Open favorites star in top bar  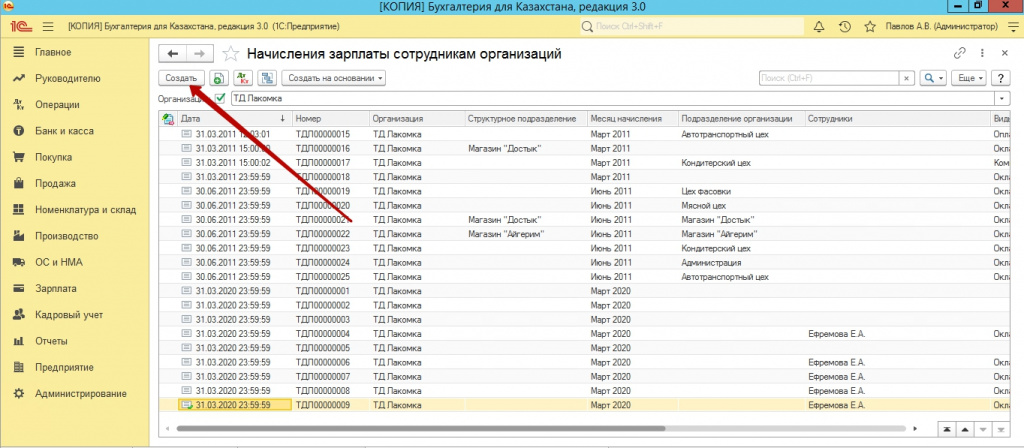pyautogui.click(x=870, y=27)
